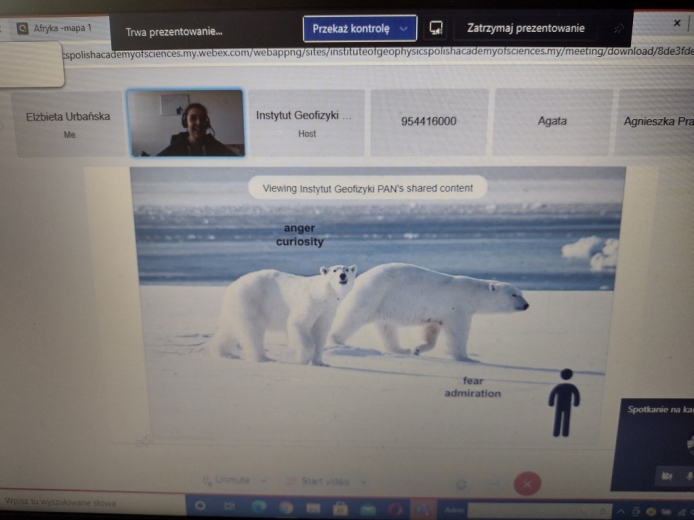Open Cortana circle on the taskbar

coord(200,505)
